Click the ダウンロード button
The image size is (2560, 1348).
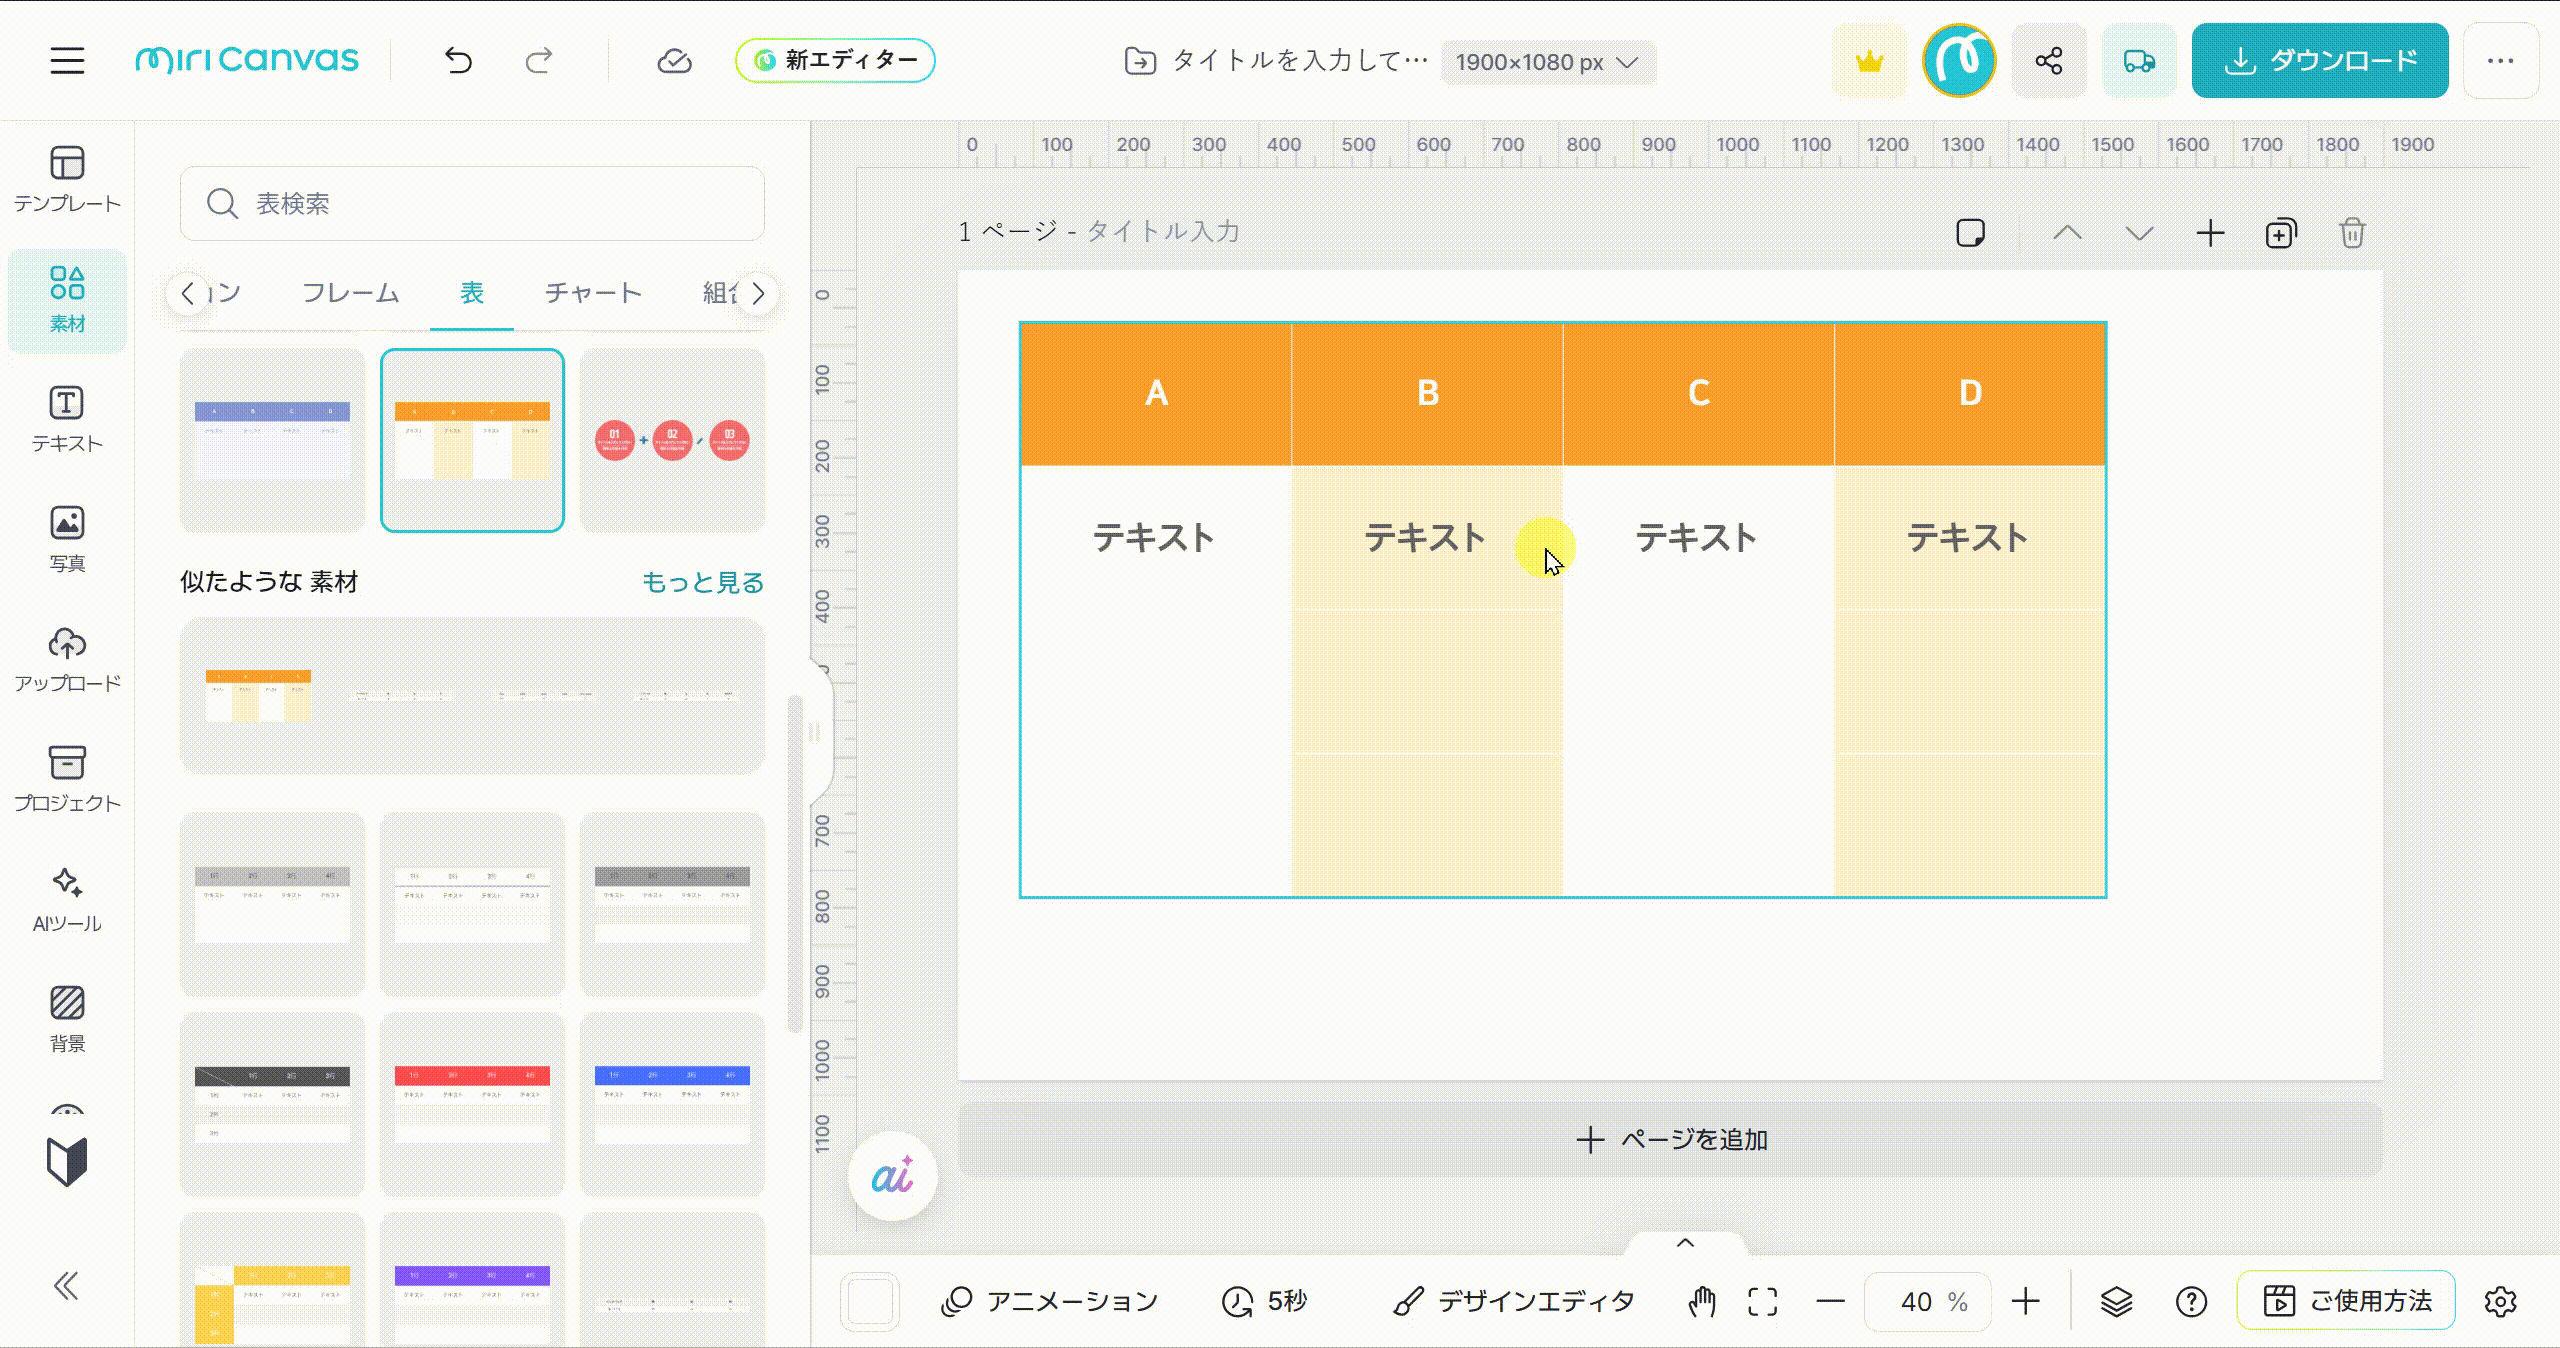(x=2319, y=61)
